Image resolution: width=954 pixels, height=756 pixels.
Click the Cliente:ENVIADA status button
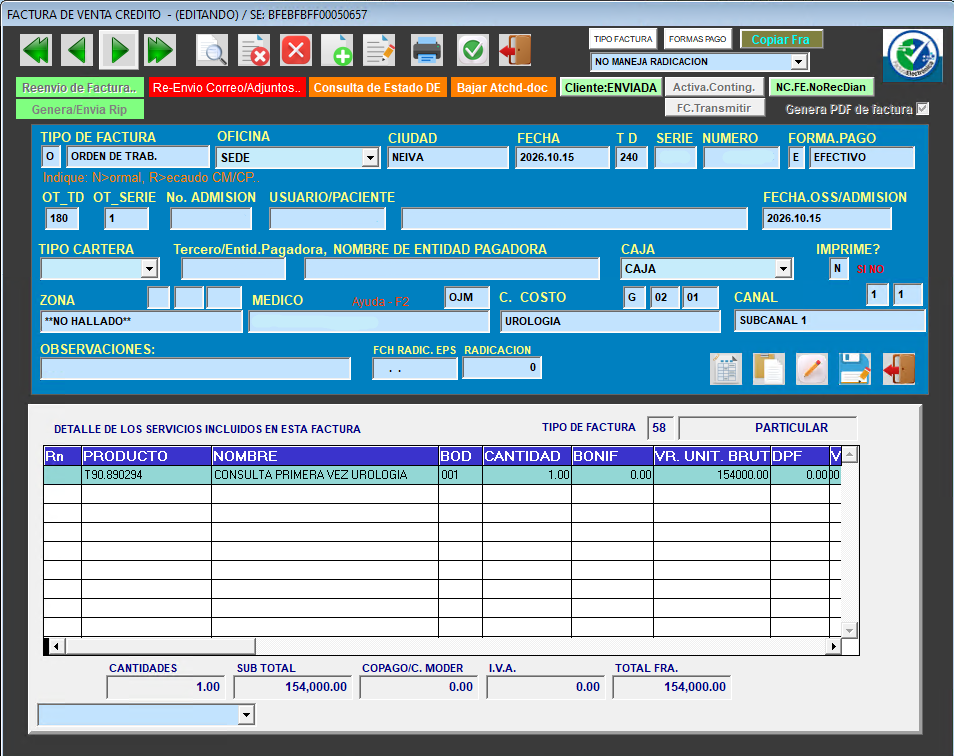click(610, 88)
